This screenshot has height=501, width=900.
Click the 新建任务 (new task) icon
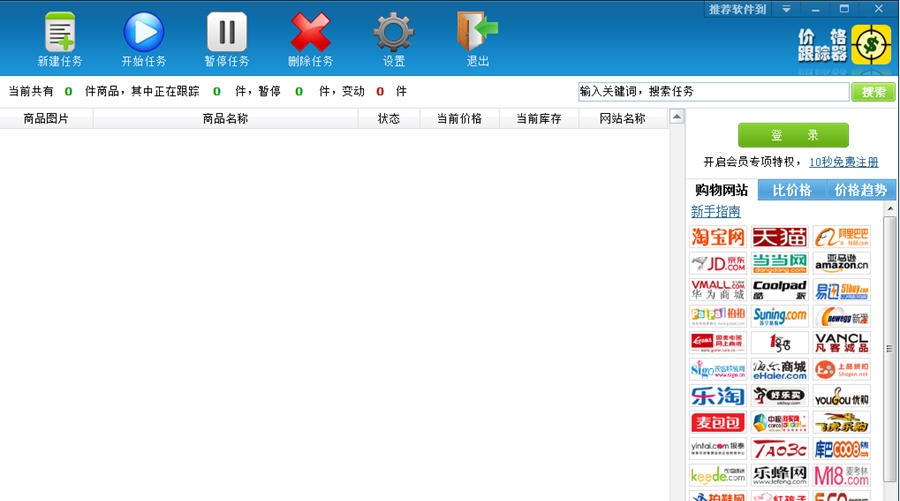pos(60,32)
